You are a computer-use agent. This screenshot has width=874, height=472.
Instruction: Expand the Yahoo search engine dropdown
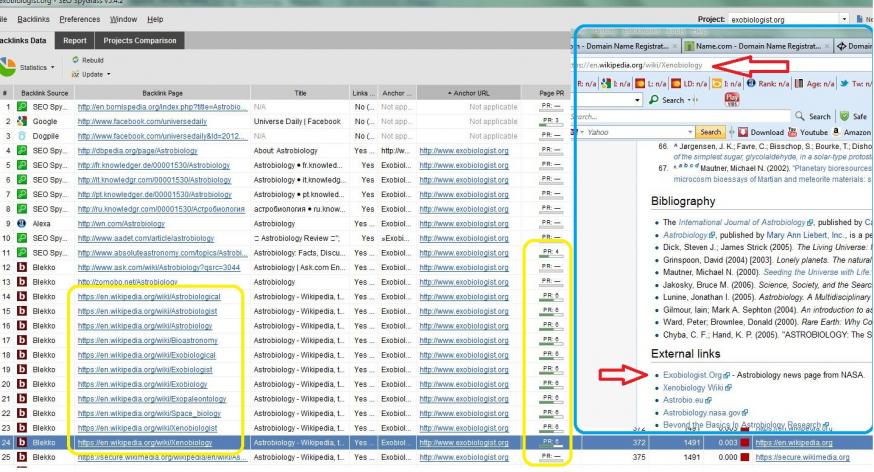pyautogui.click(x=690, y=132)
